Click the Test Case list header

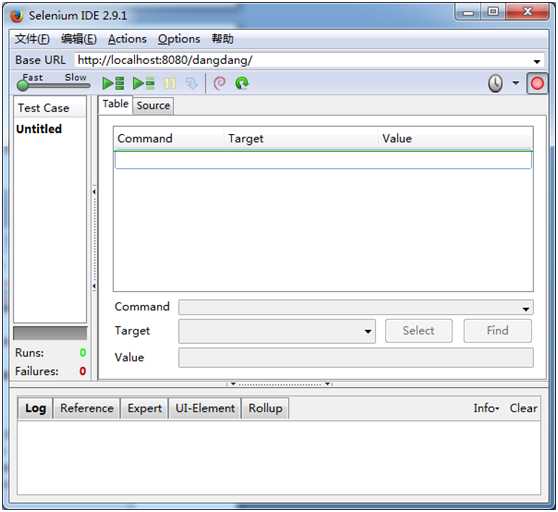click(50, 108)
